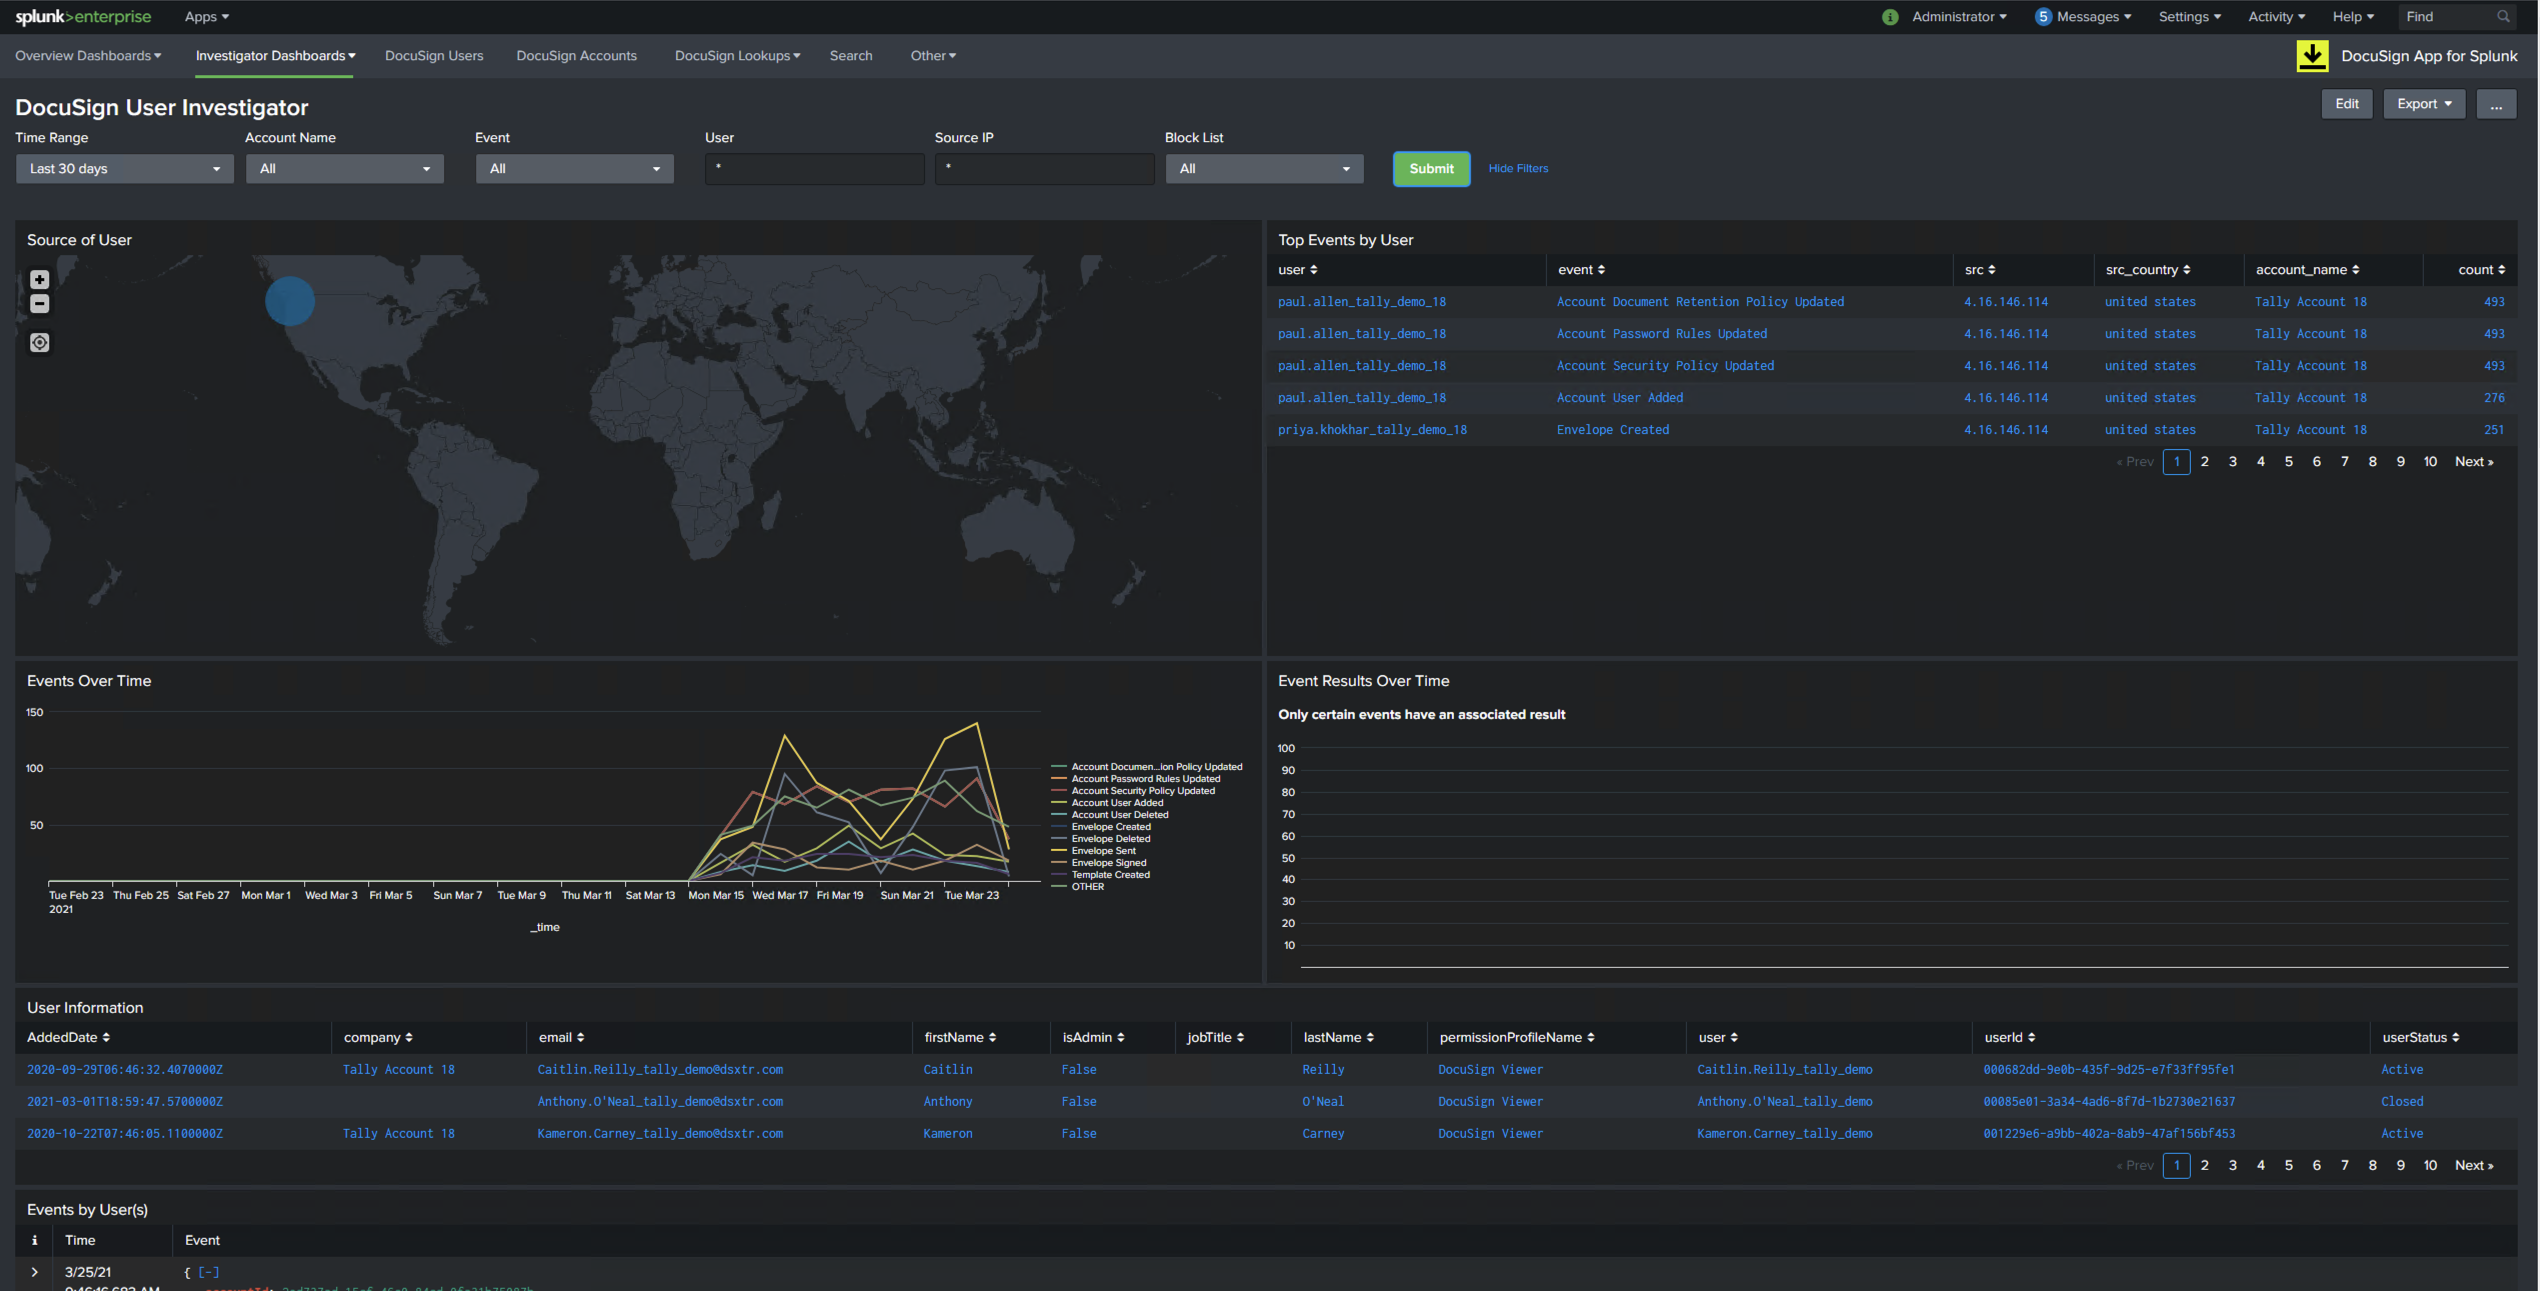Click the Hide Filters link
2540x1291 pixels.
click(1518, 168)
